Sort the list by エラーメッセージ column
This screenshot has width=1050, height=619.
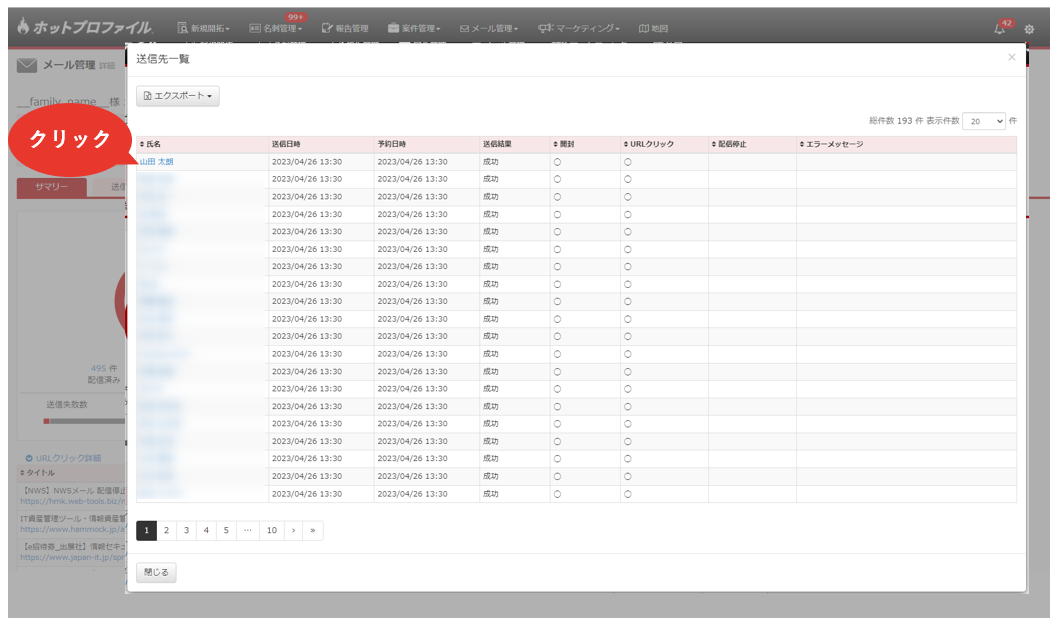click(831, 144)
